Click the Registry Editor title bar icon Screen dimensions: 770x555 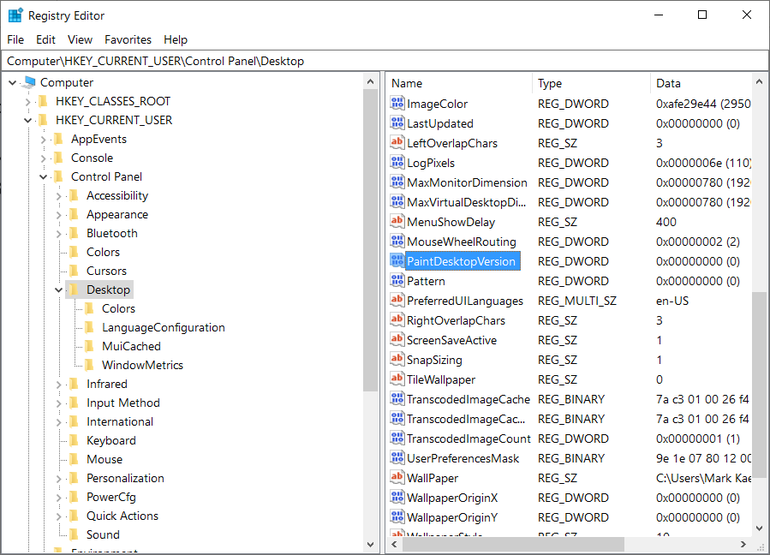pyautogui.click(x=15, y=15)
